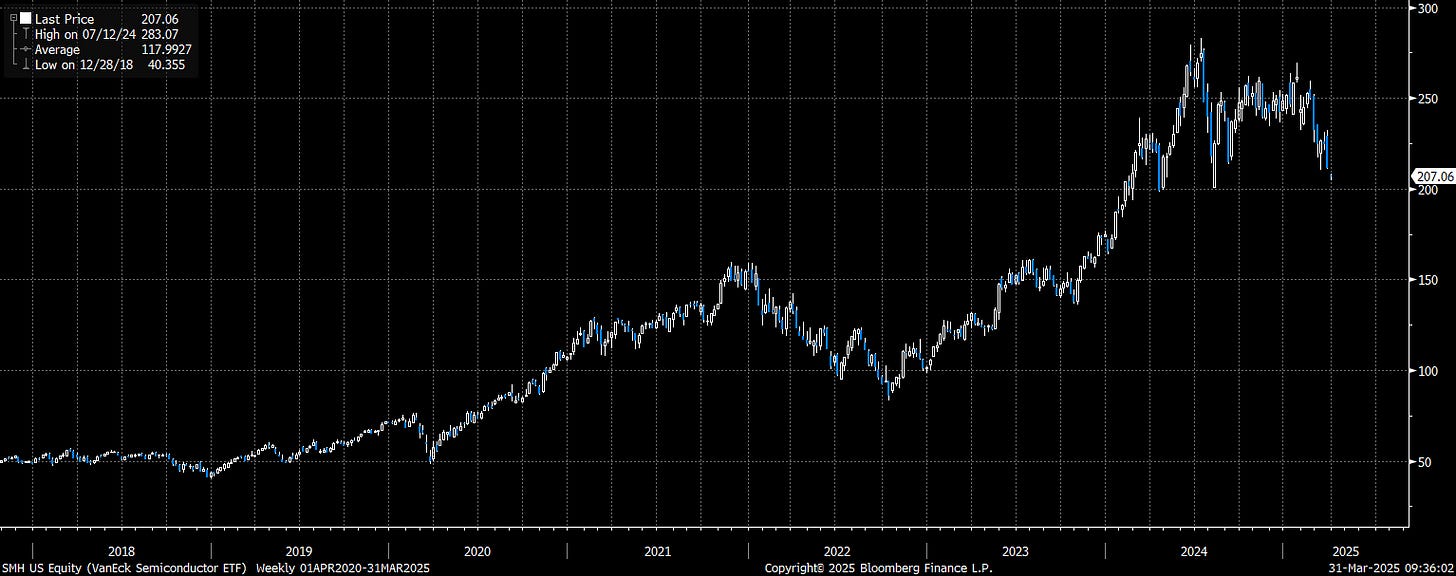Click the 2024 year label on time axis
The width and height of the screenshot is (1456, 576).
1193,551
